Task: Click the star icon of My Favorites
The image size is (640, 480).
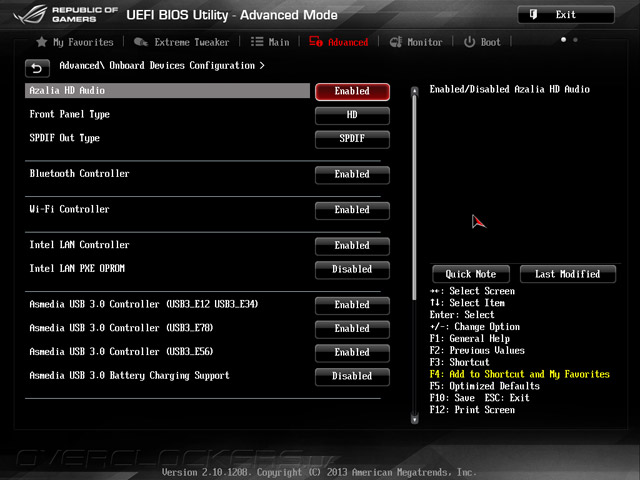Action: (42, 42)
